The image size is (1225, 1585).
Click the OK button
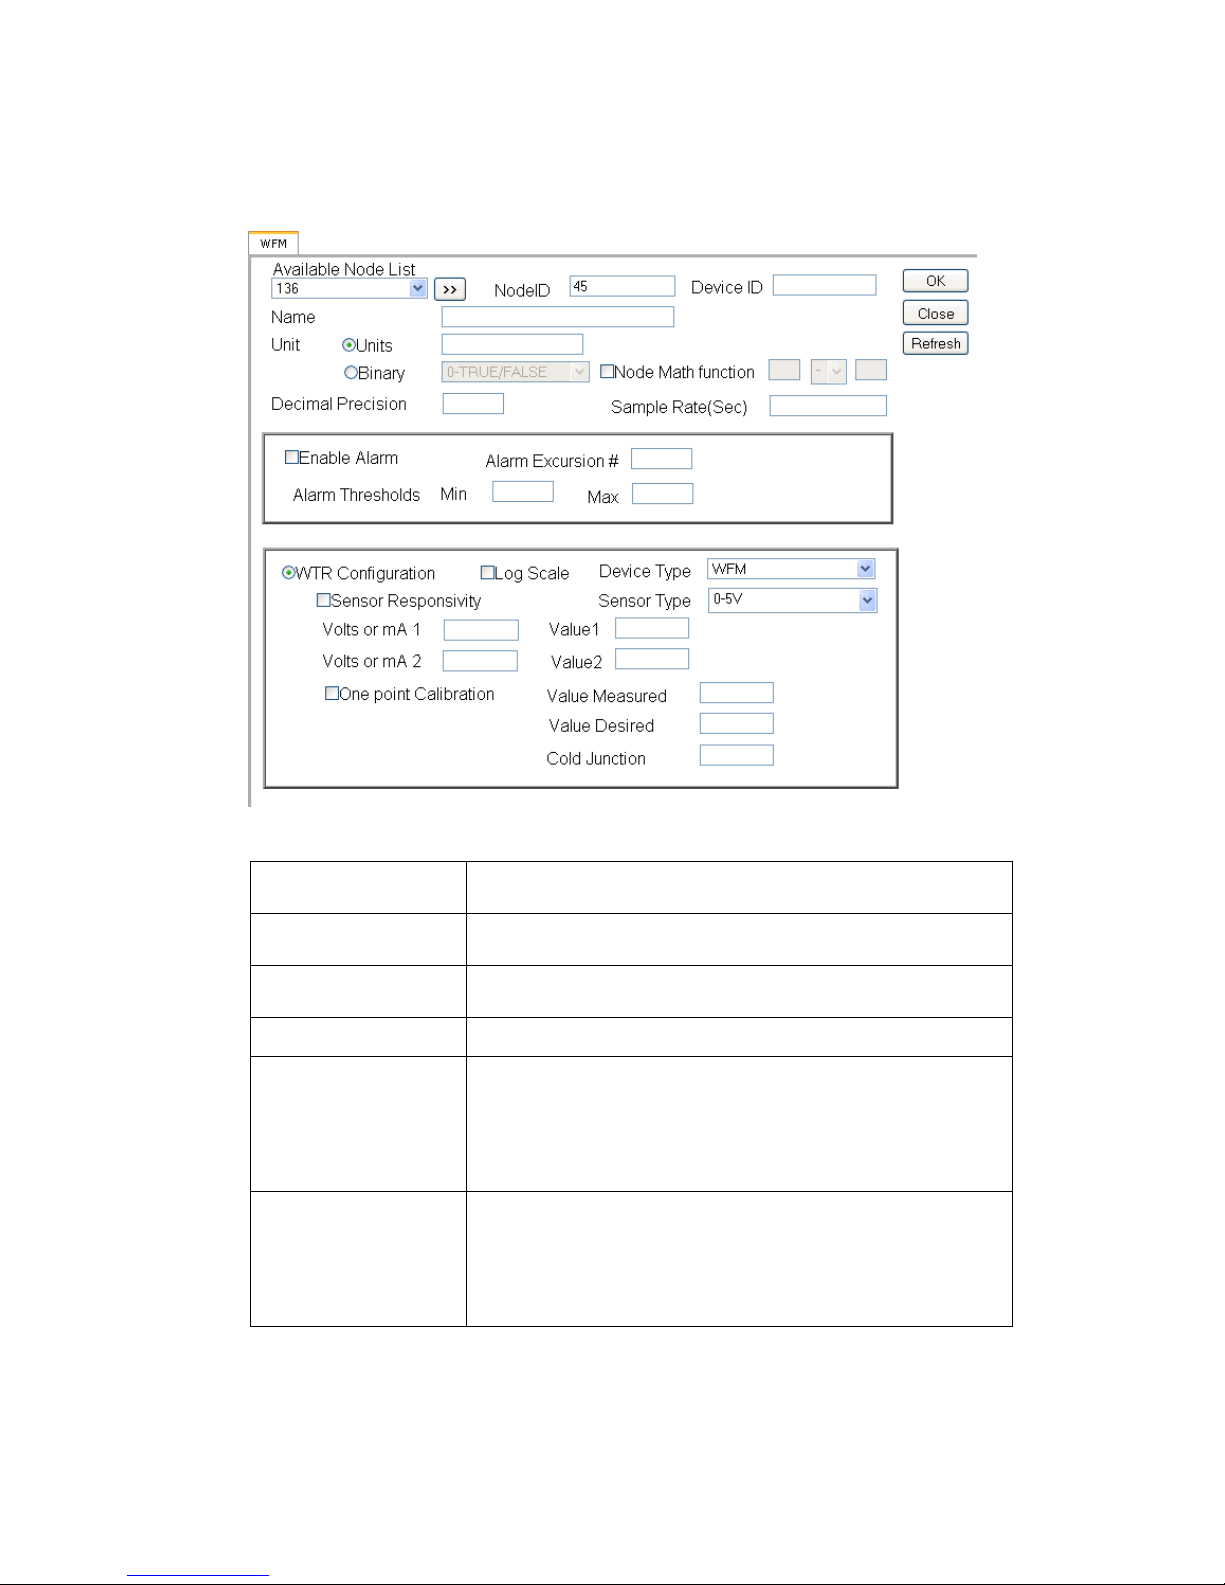click(935, 281)
